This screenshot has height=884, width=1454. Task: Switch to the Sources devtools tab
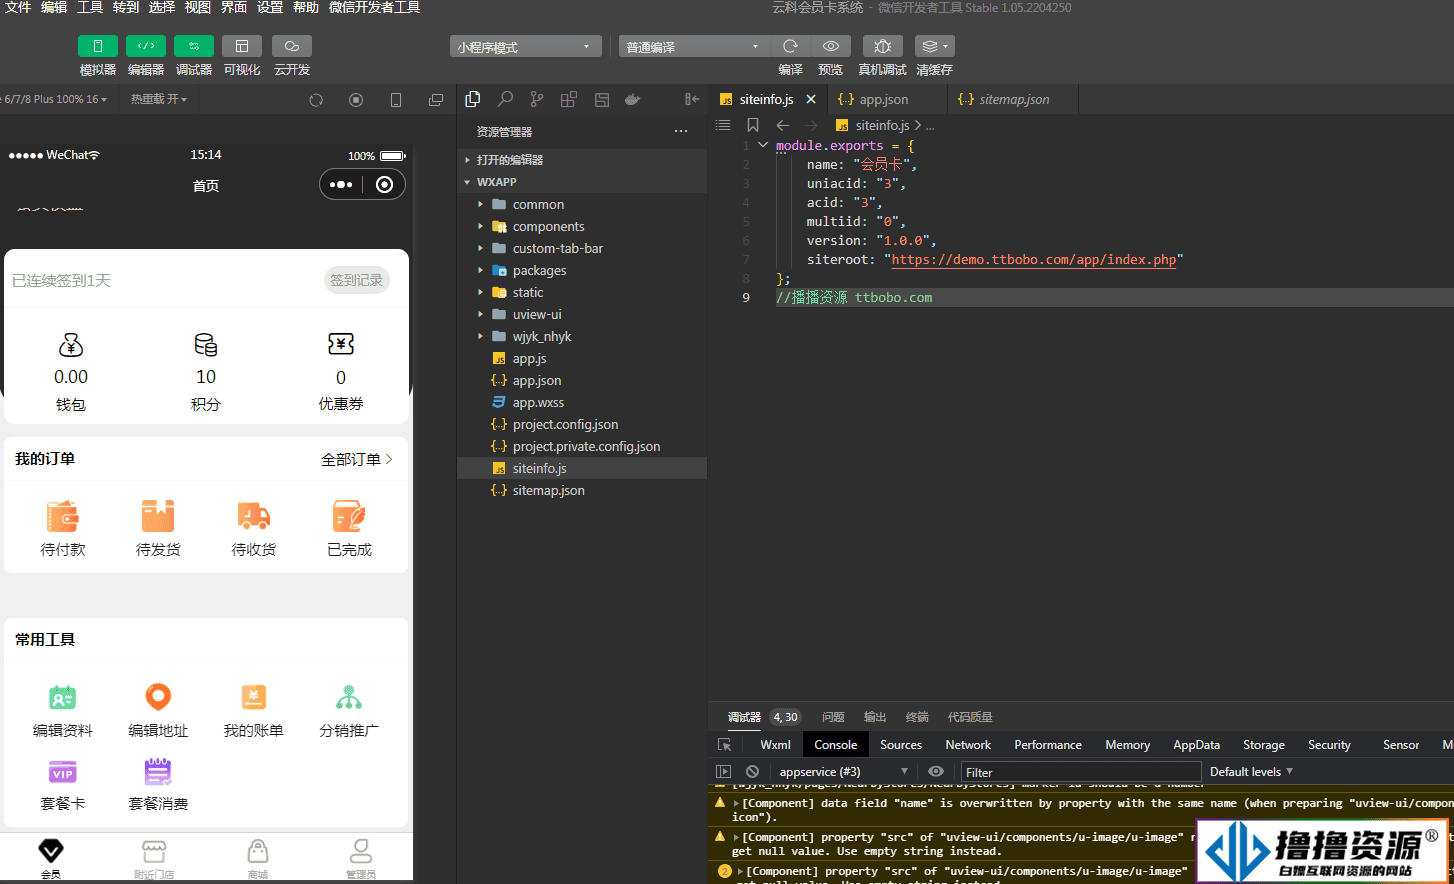901,745
